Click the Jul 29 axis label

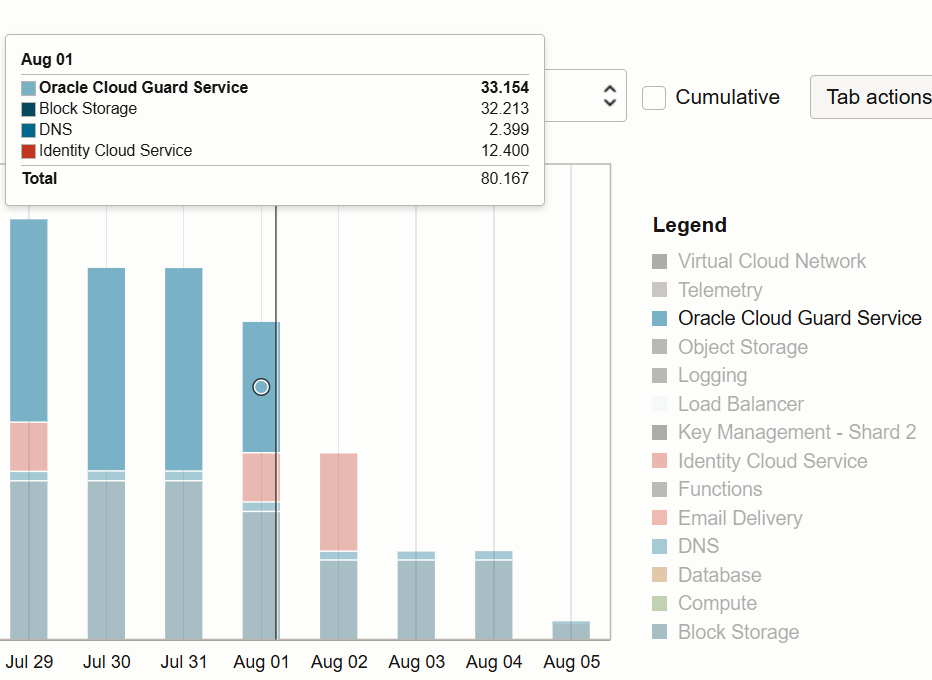[x=29, y=662]
